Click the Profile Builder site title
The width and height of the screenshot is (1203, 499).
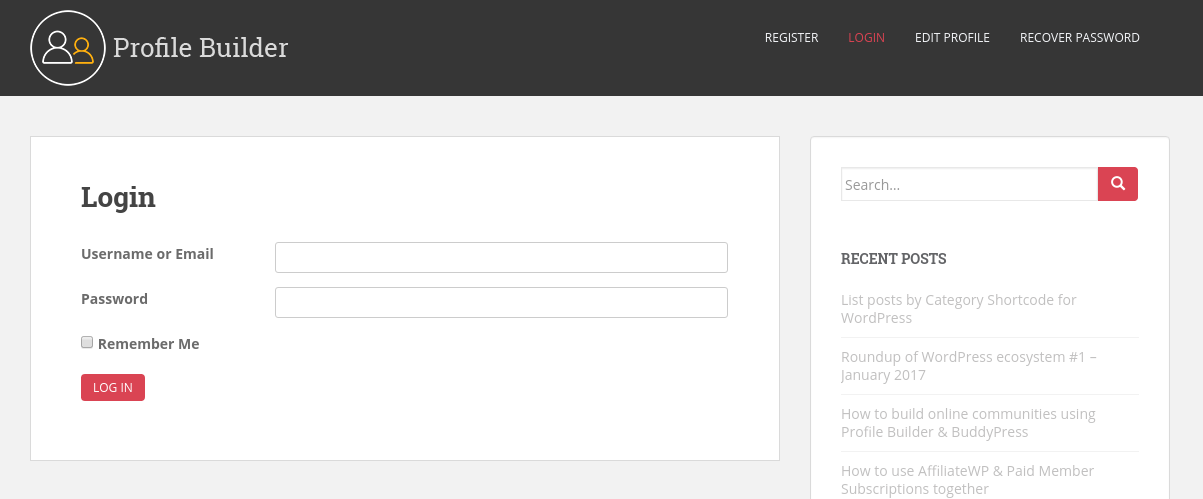200,48
